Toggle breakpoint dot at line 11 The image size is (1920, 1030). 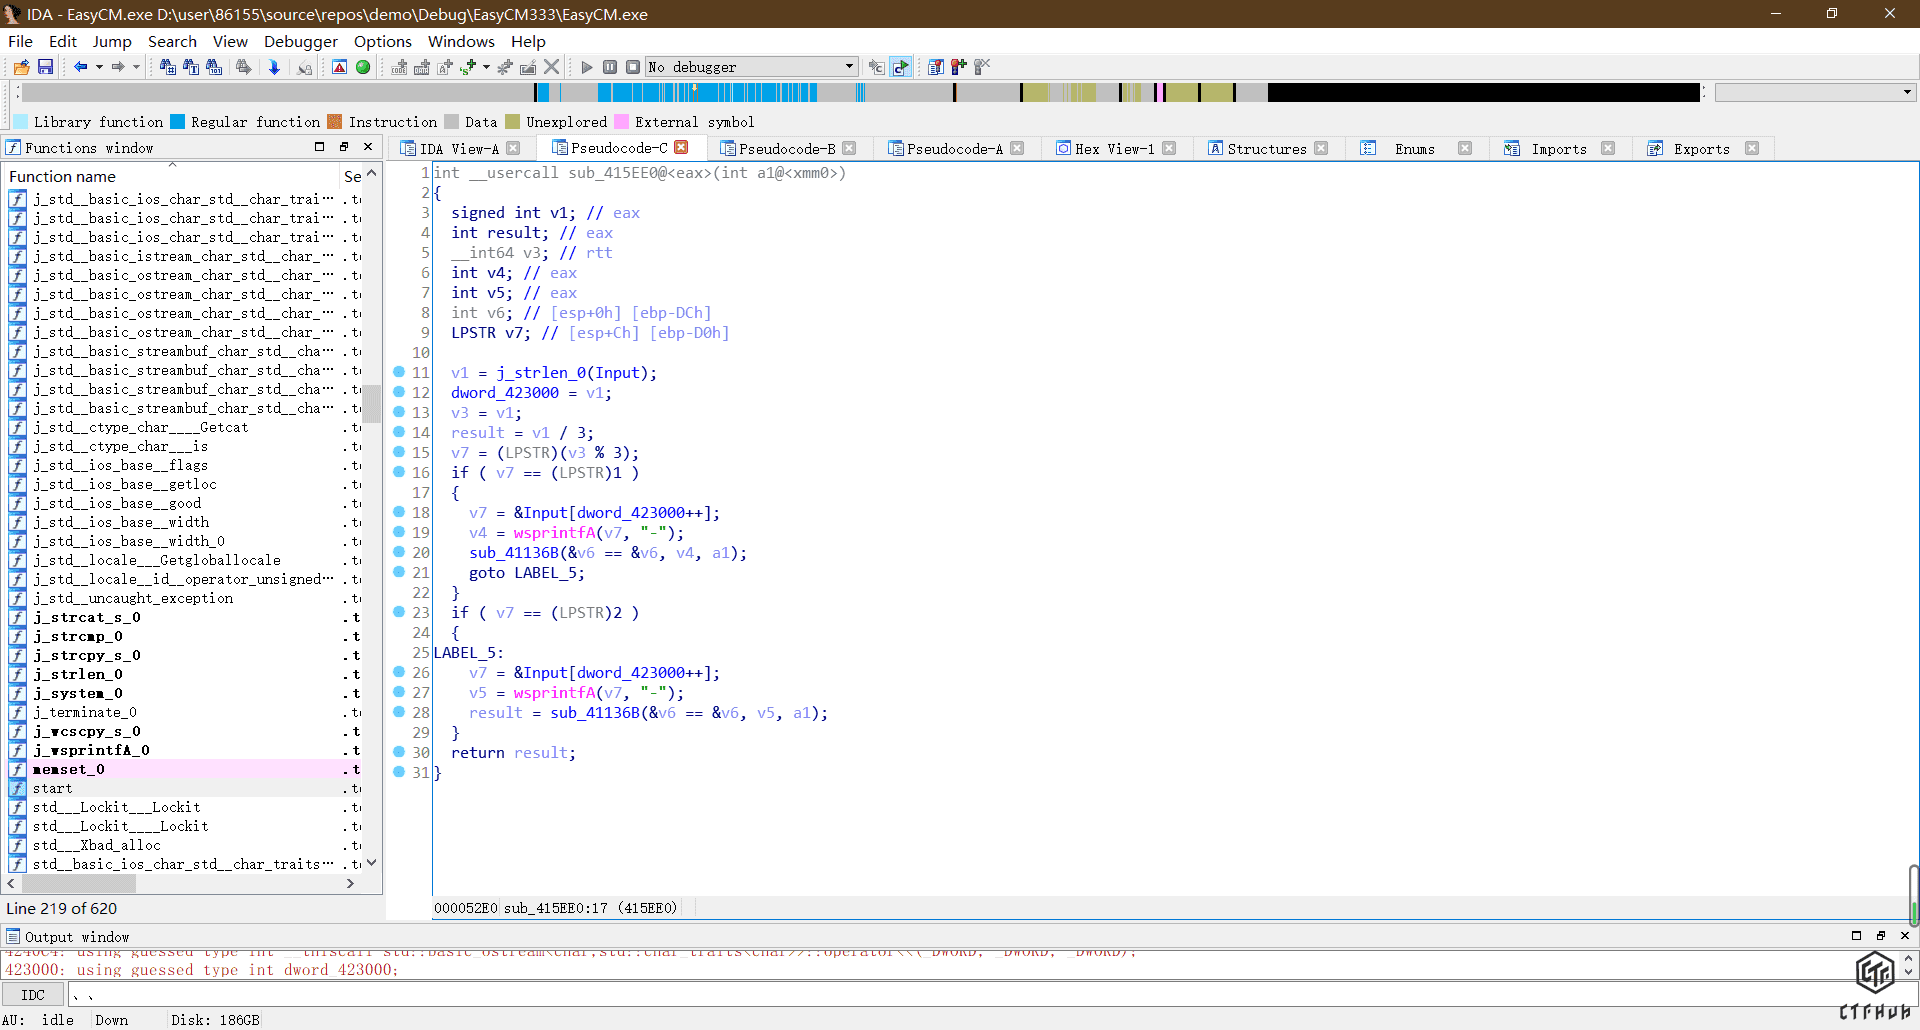coord(399,372)
